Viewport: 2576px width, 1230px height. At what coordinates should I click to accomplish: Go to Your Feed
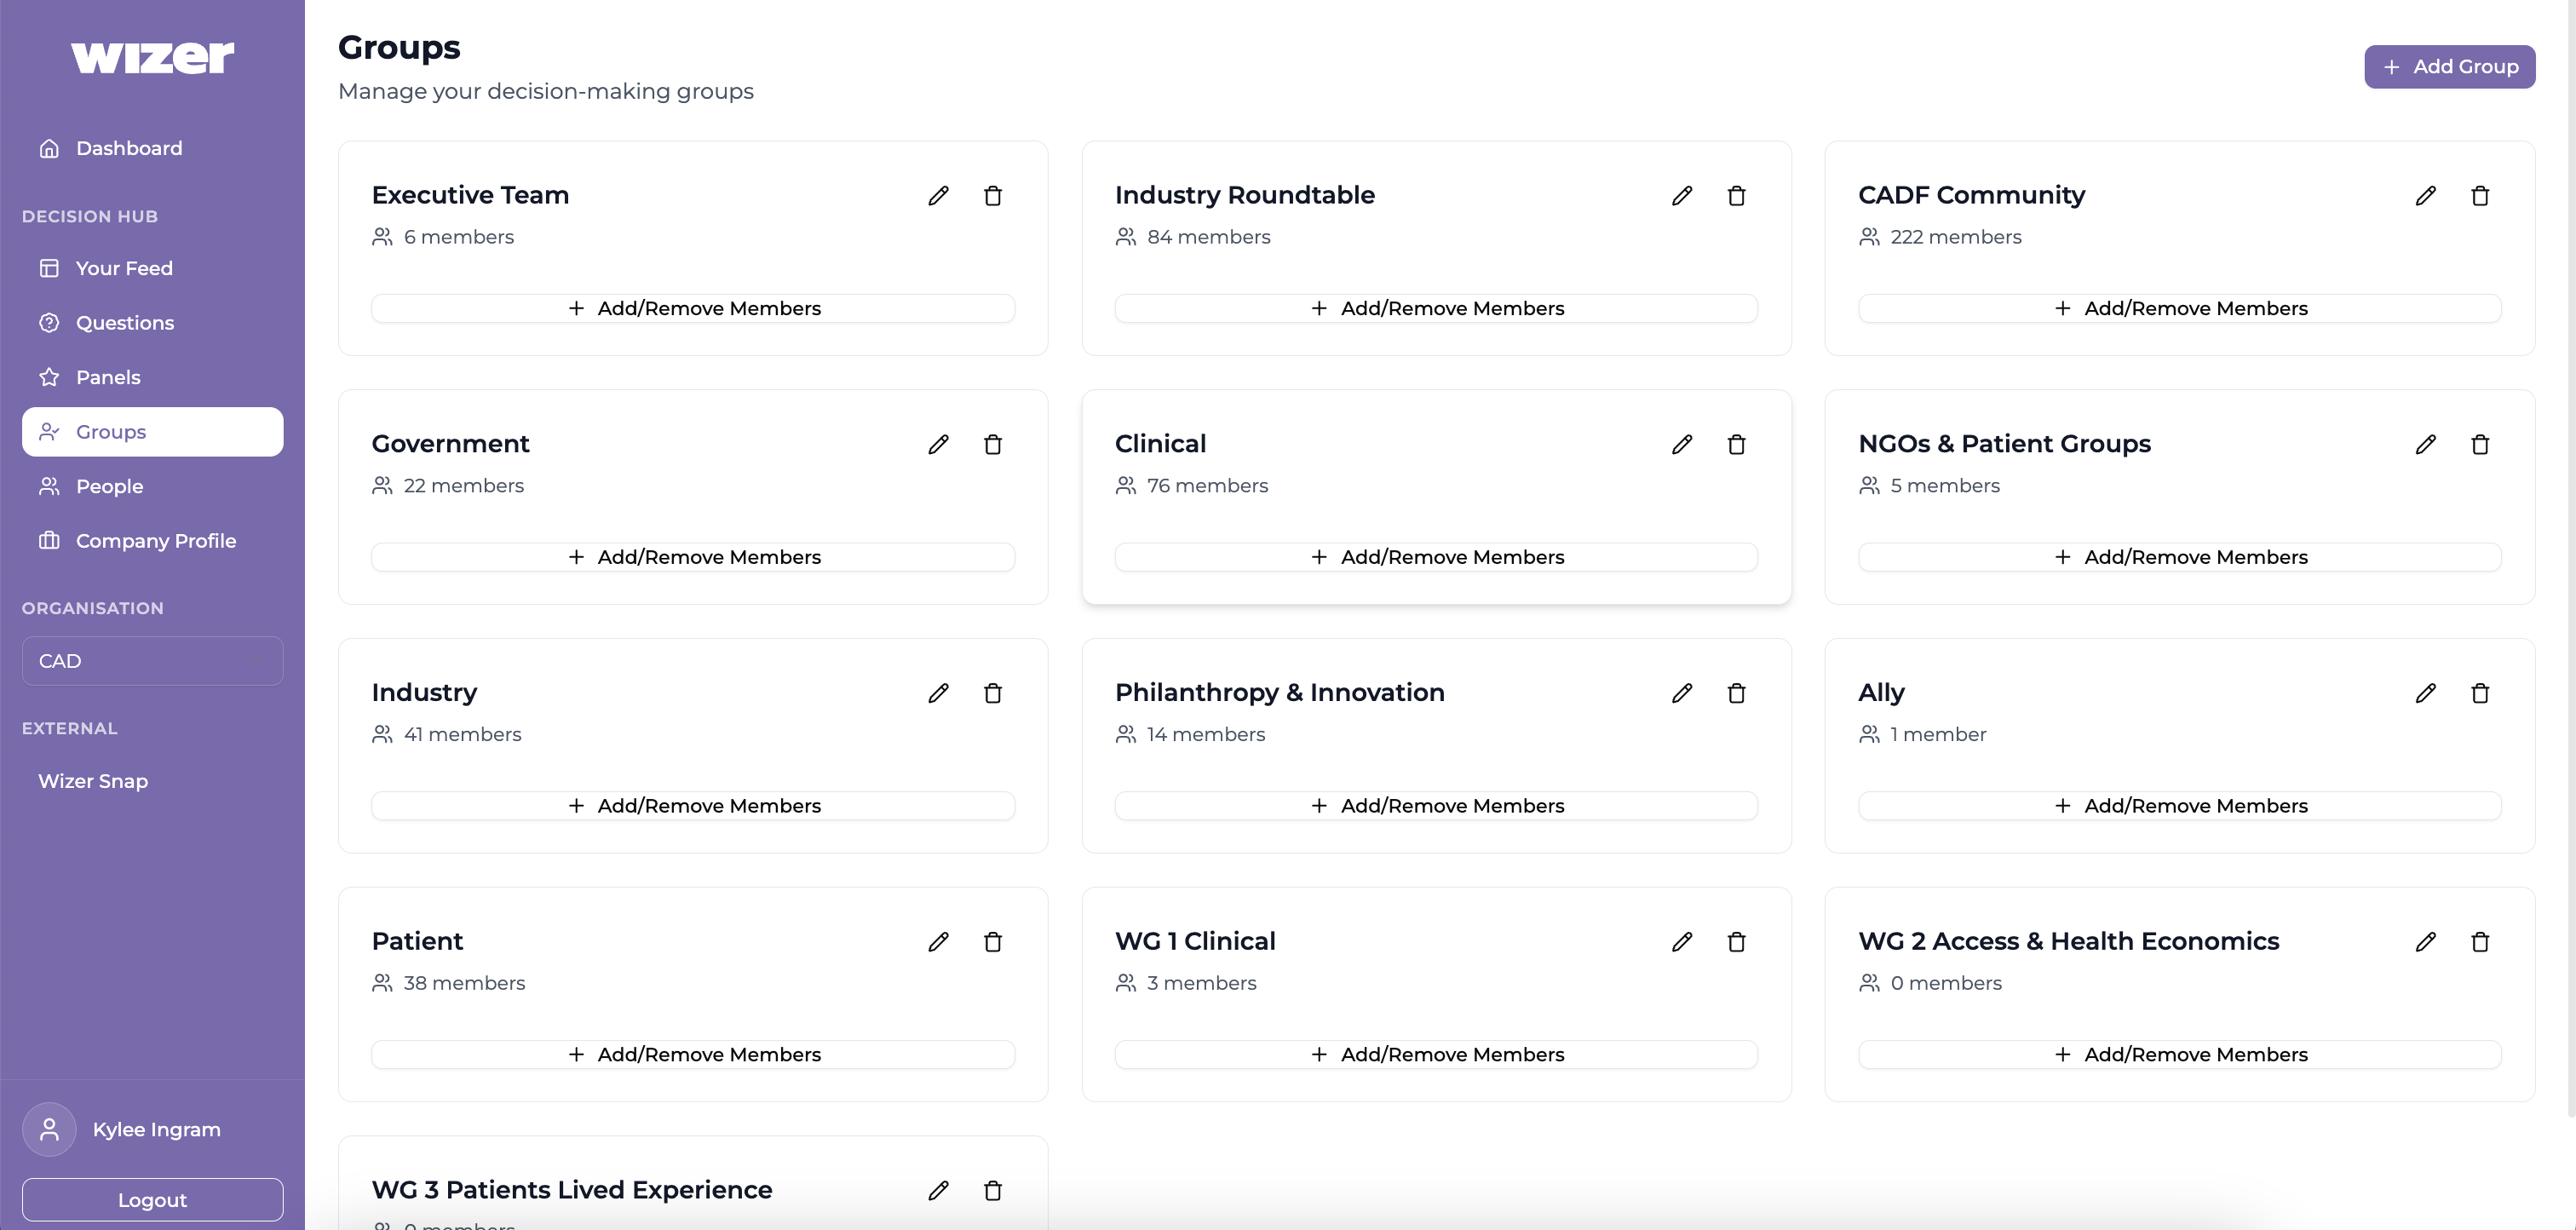click(x=124, y=268)
